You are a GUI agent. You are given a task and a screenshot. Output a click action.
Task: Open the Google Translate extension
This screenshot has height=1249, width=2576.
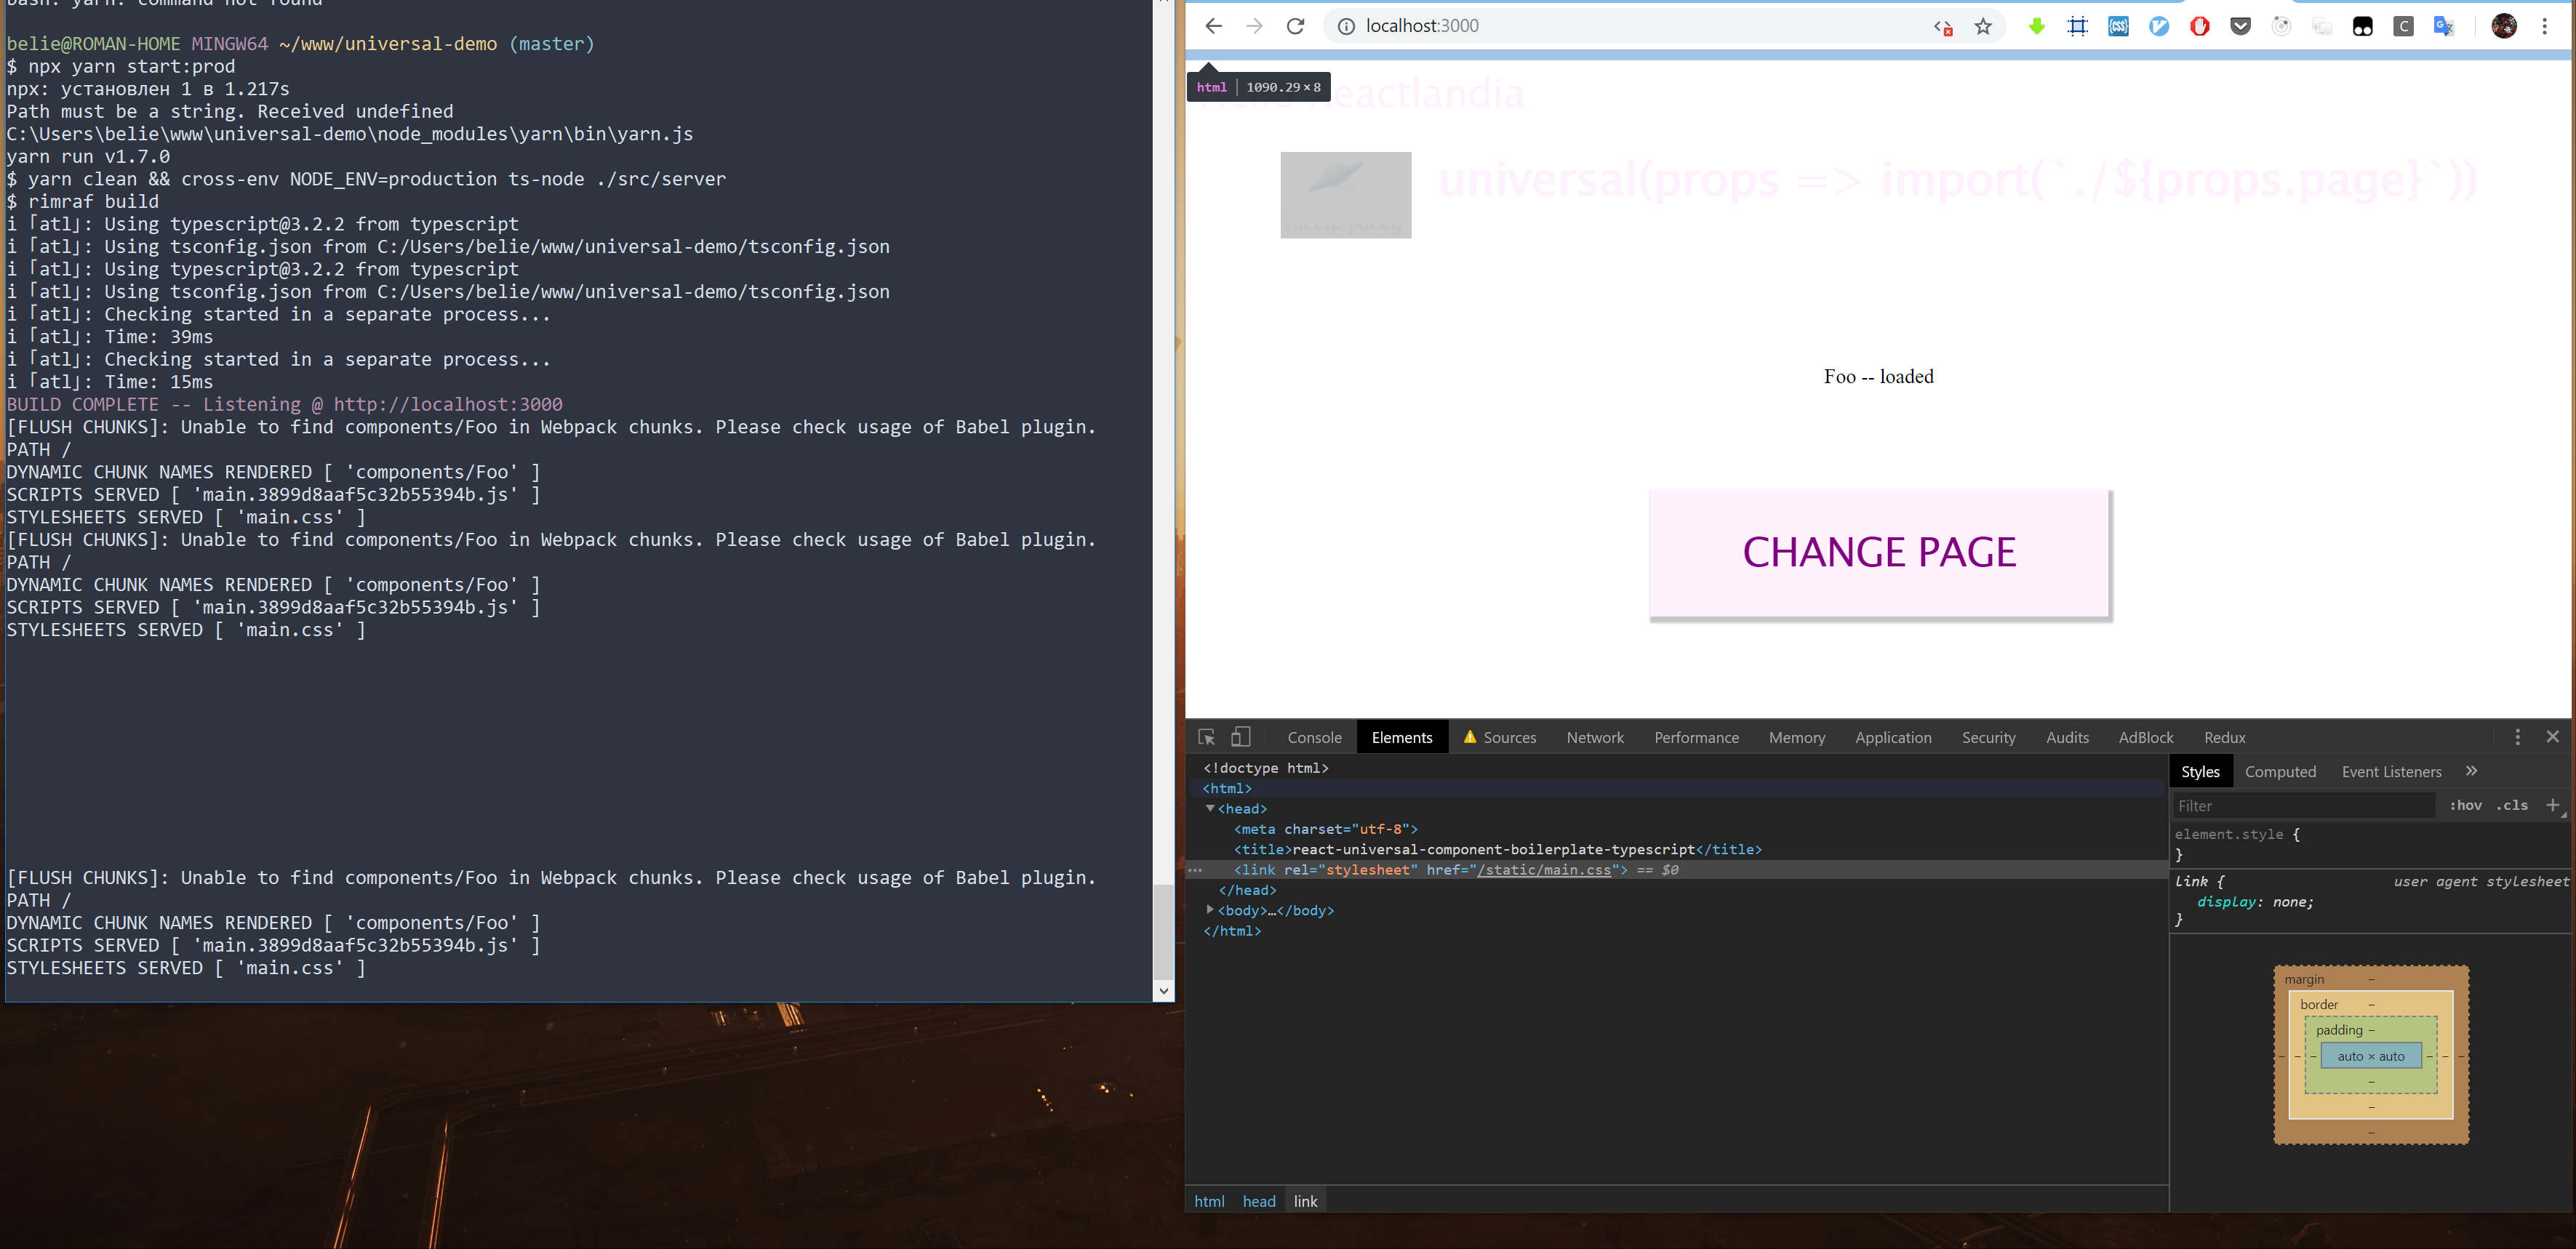pyautogui.click(x=2443, y=27)
